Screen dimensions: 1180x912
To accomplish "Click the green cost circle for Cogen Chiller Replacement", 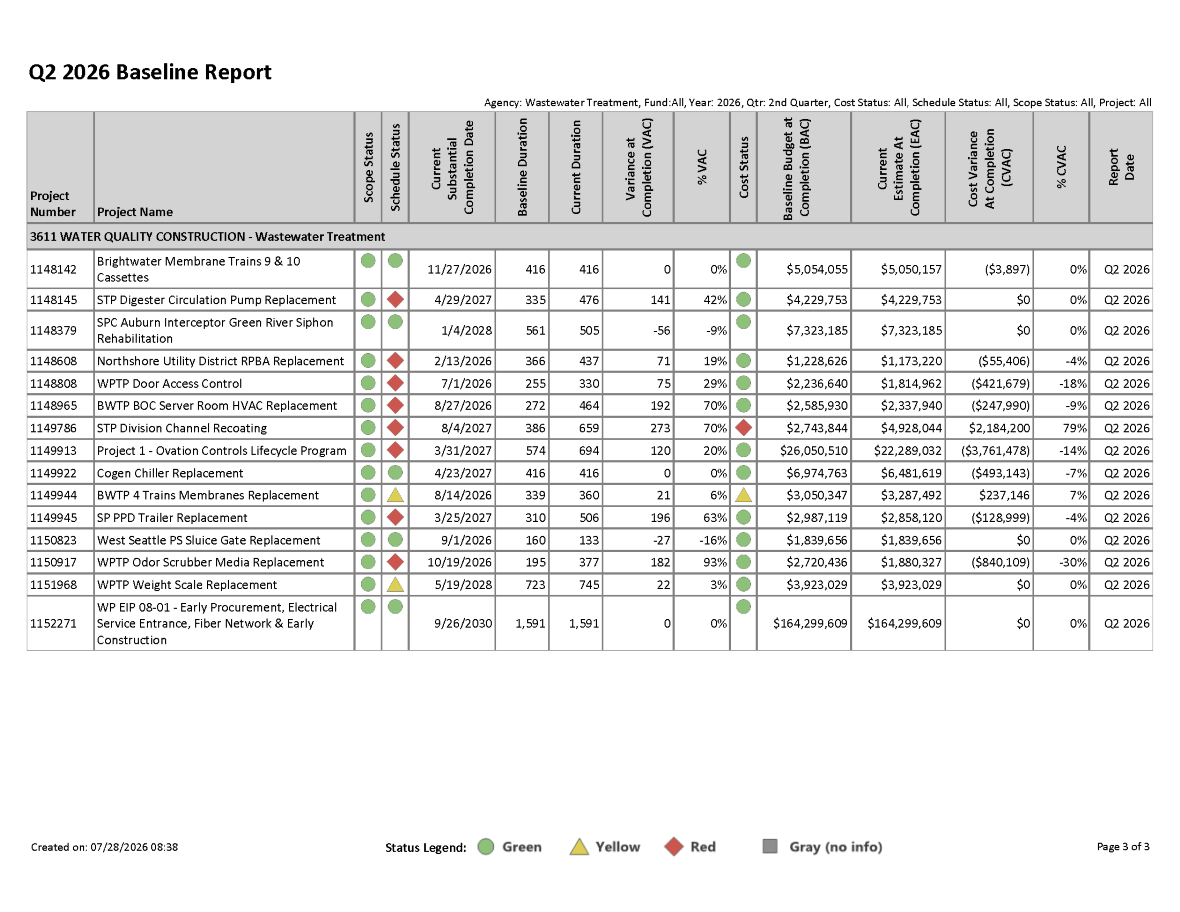I will (744, 473).
